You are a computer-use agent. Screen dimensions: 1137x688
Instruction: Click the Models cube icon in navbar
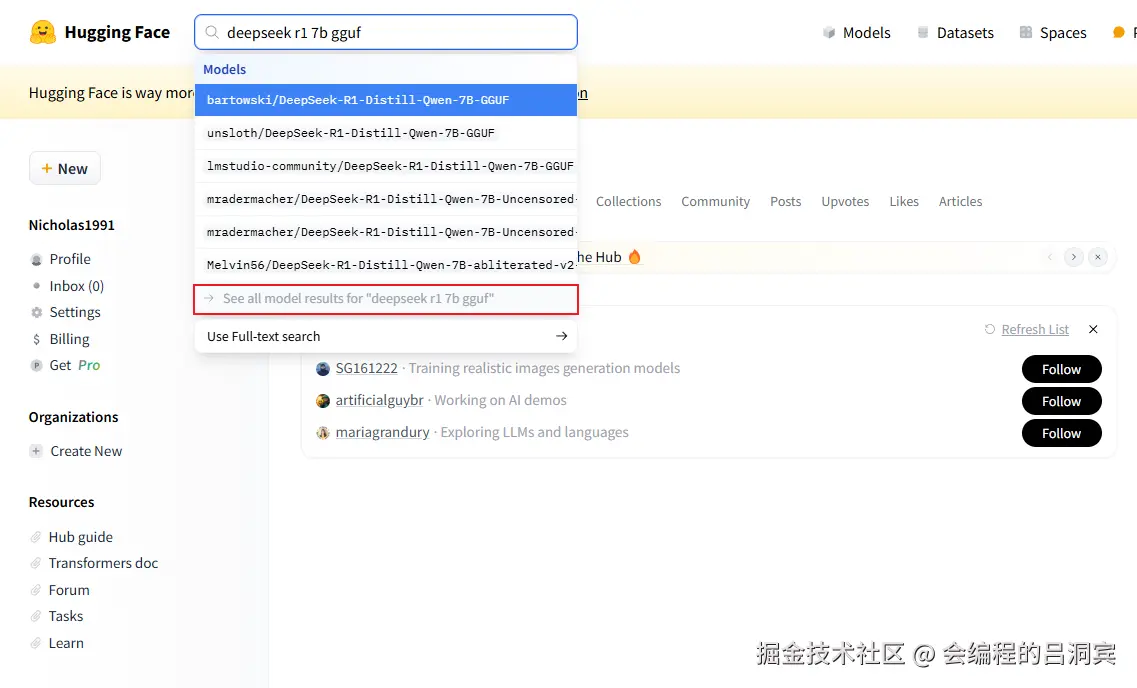point(829,33)
